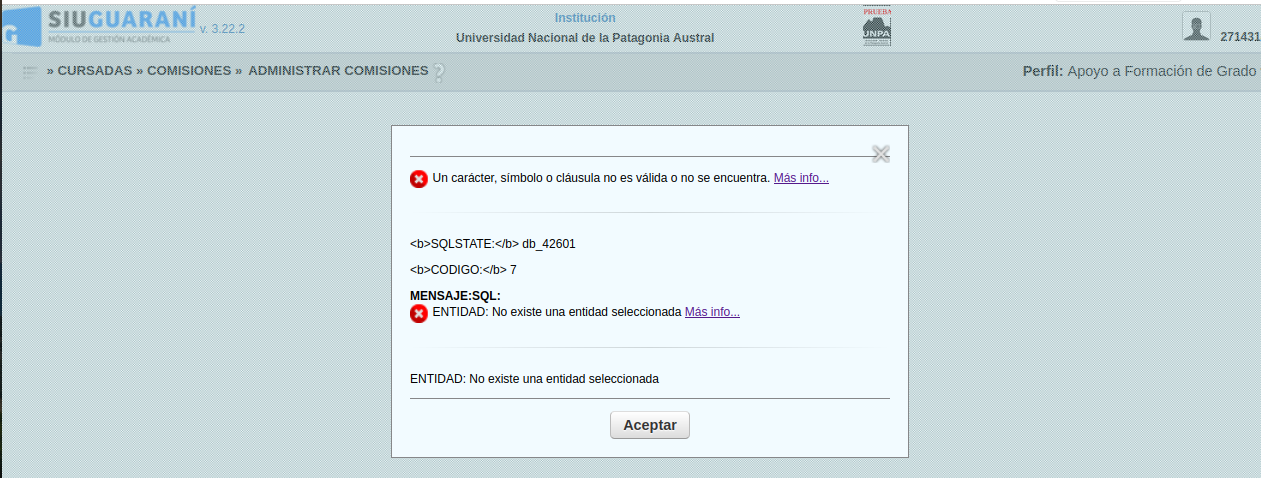Image resolution: width=1261 pixels, height=478 pixels.
Task: Go to CURSADAS in the breadcrumb
Action: point(95,71)
